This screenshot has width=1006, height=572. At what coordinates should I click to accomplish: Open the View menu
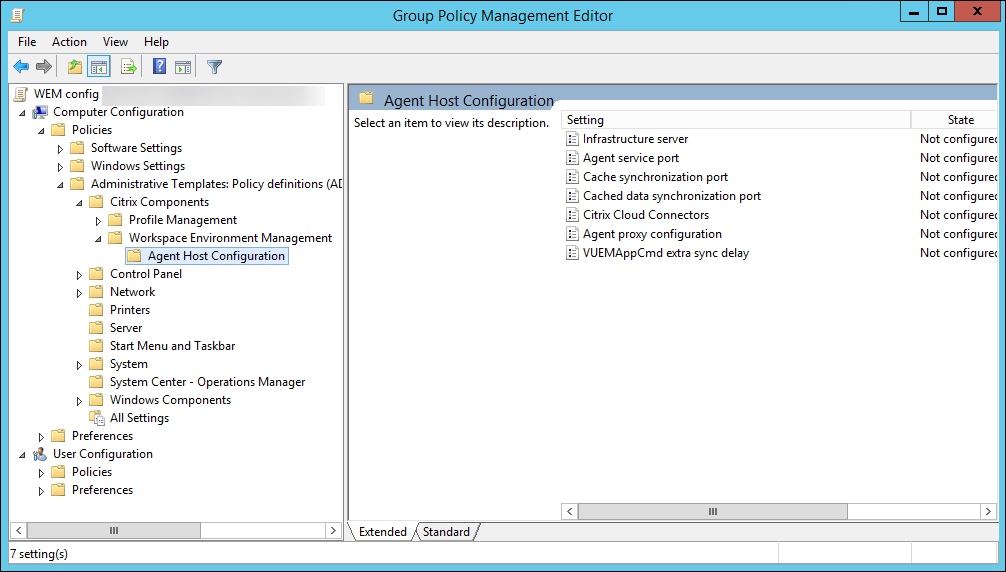(115, 42)
